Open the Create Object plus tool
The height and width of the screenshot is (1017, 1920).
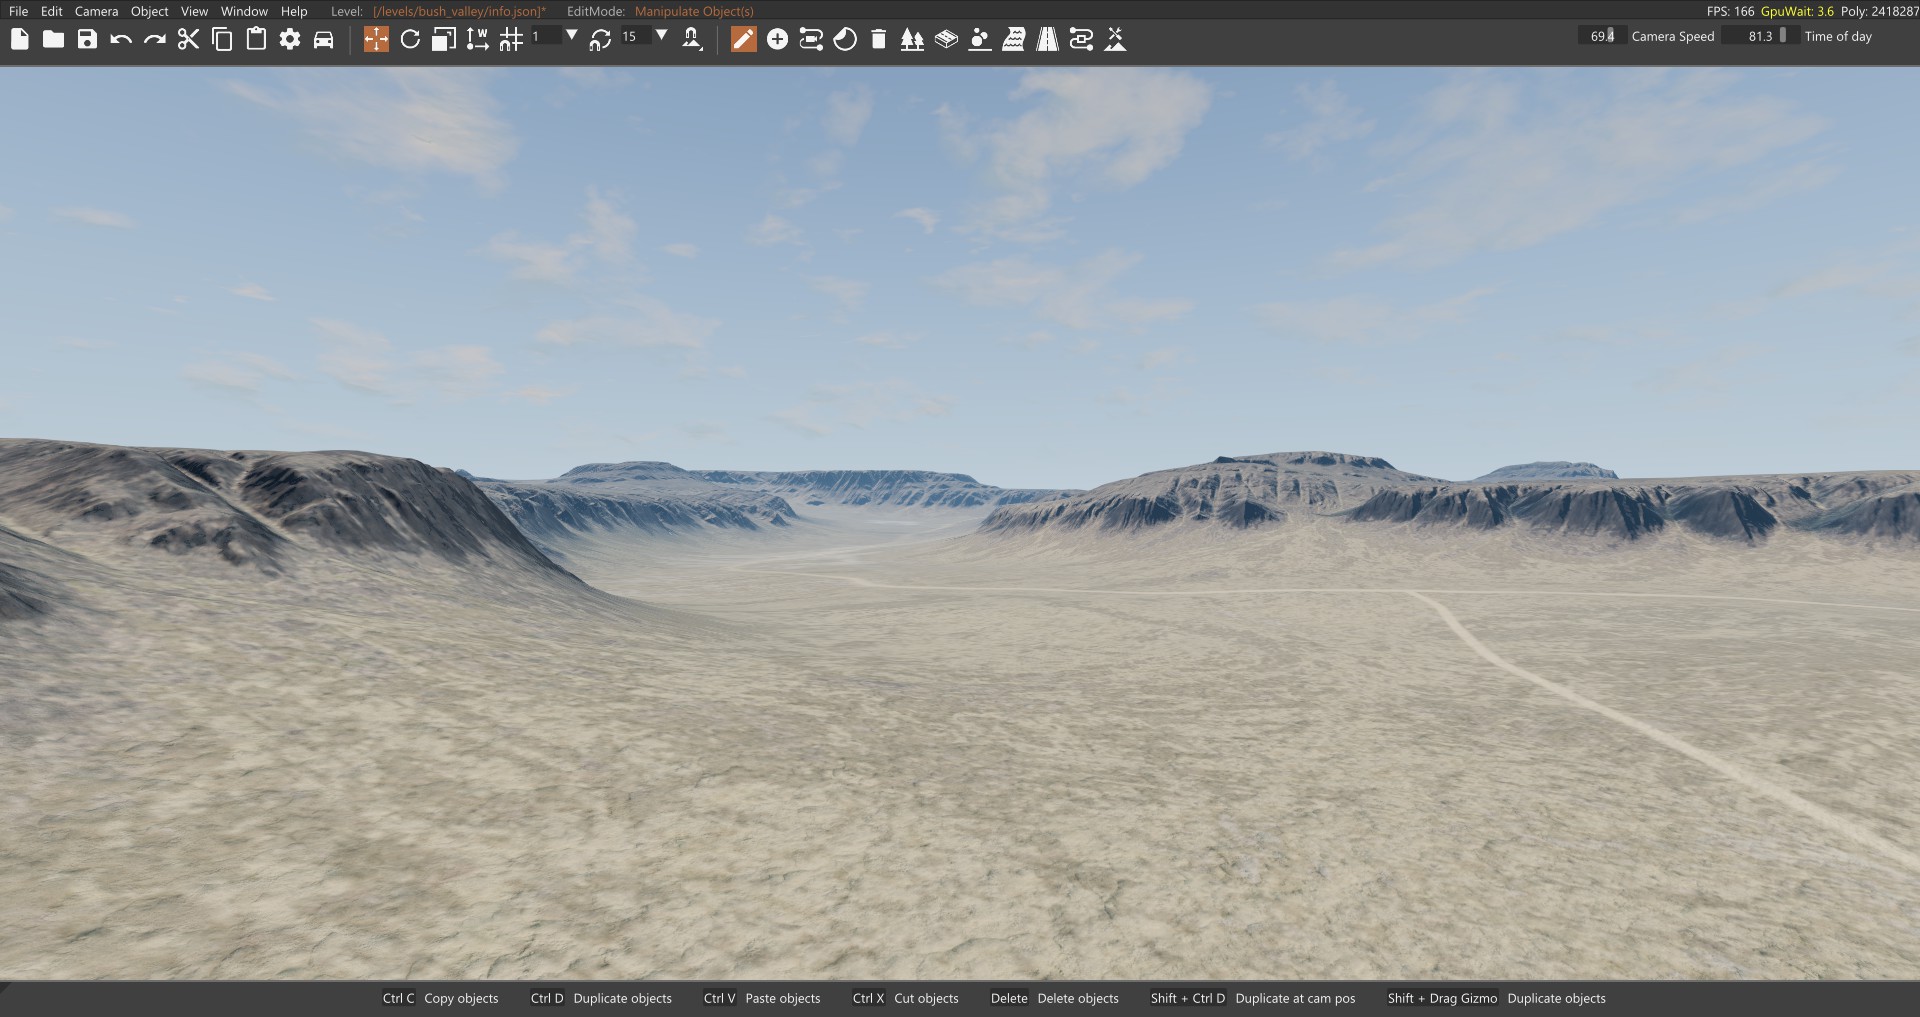pyautogui.click(x=777, y=39)
